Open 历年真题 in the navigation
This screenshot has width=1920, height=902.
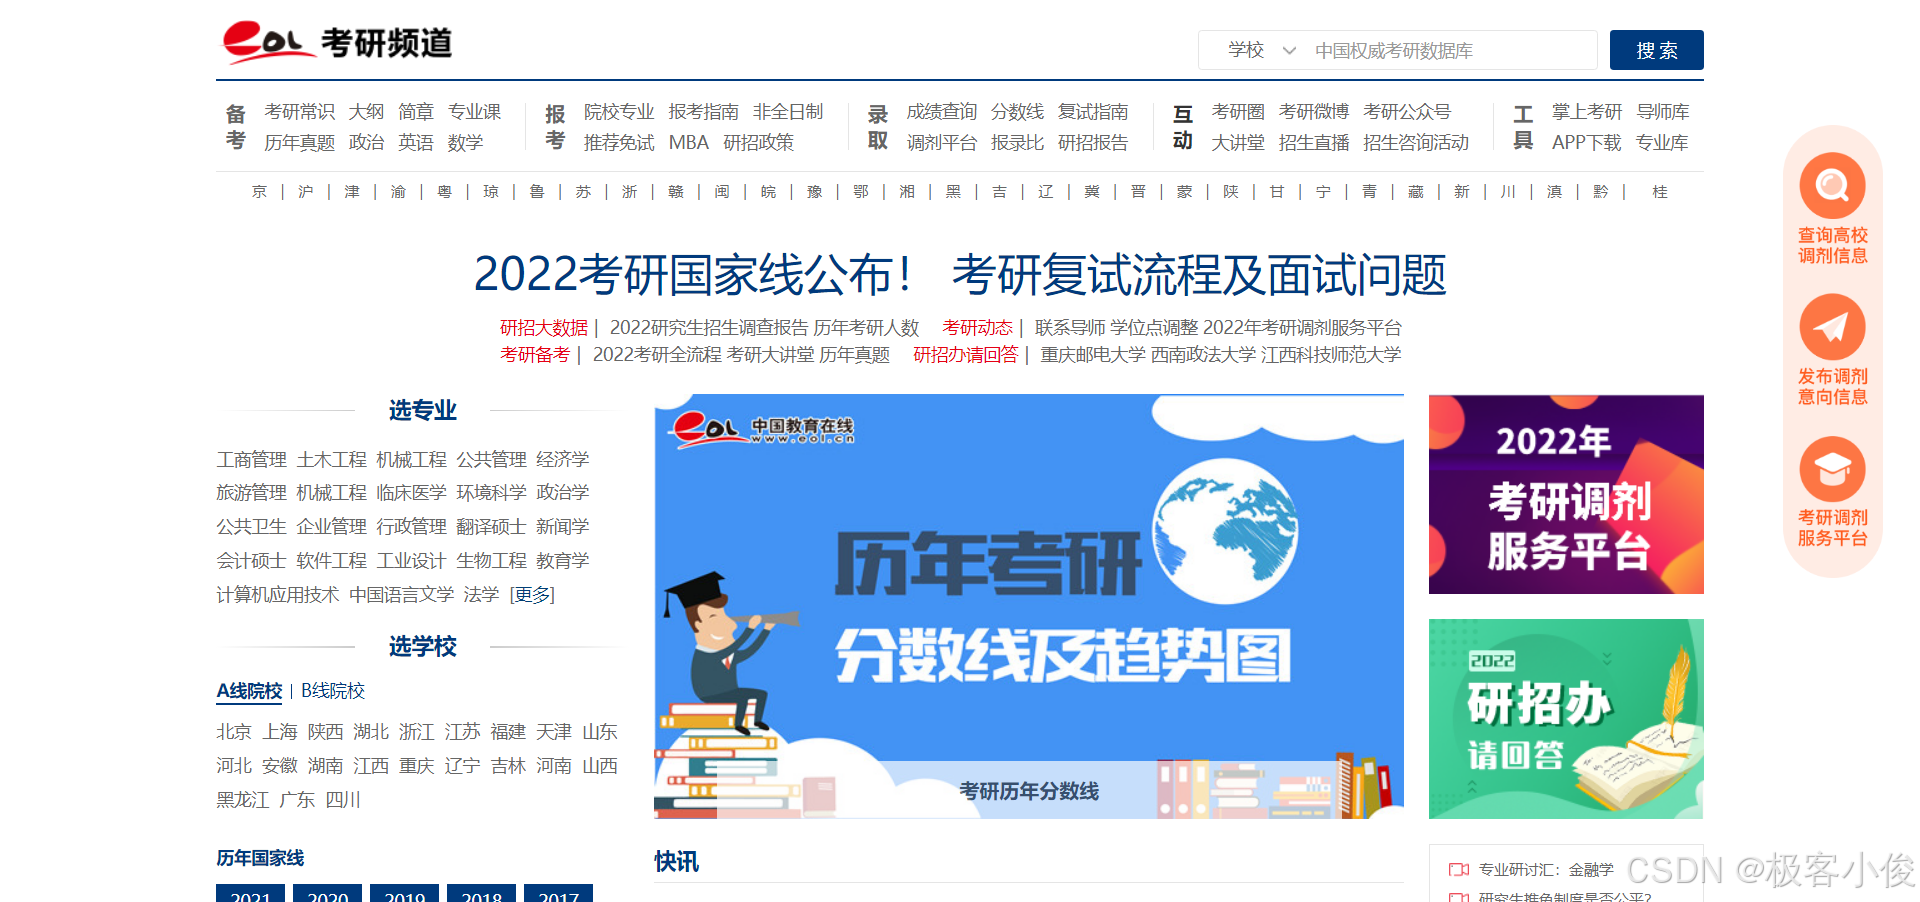pos(299,143)
